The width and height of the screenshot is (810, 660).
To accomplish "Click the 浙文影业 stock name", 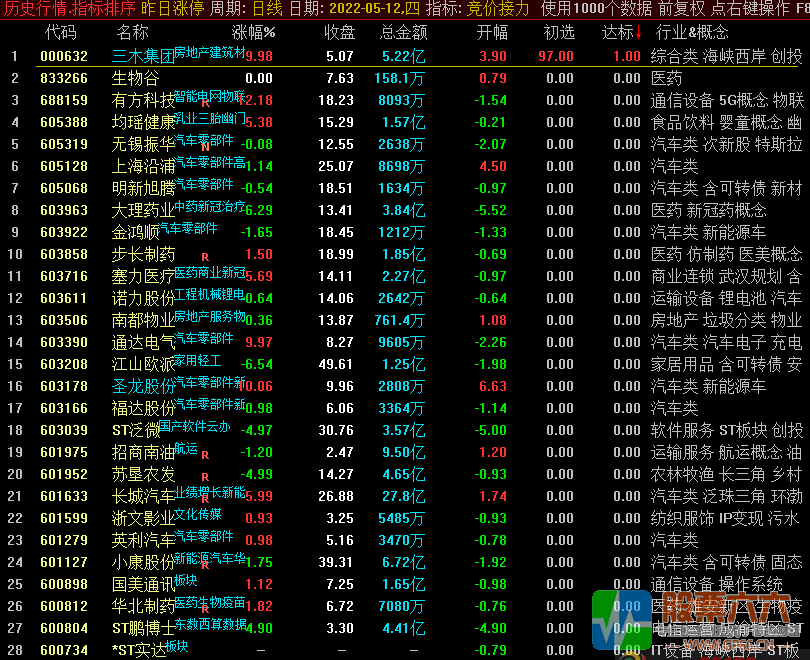I will click(143, 518).
